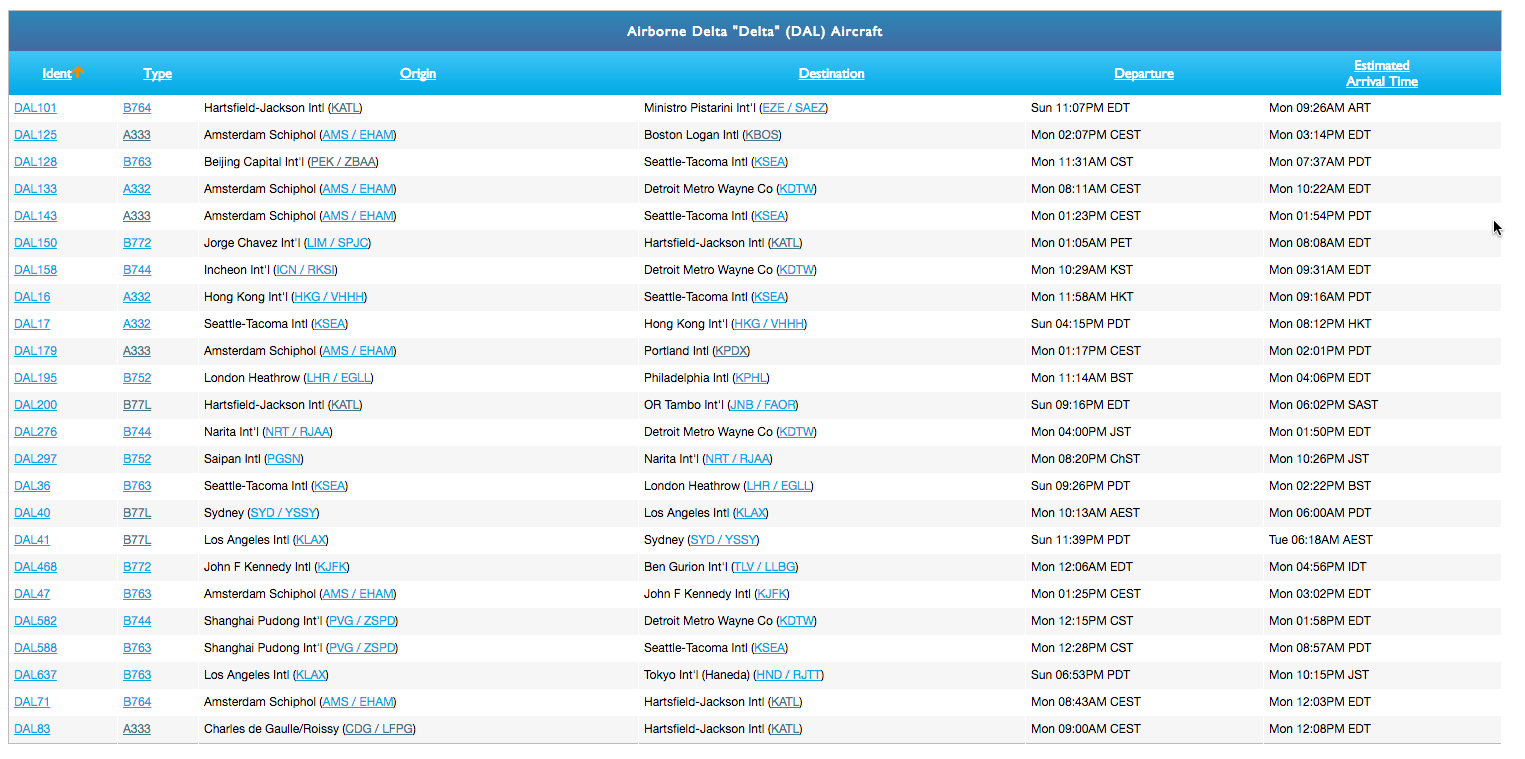Open flight DAL128
The width and height of the screenshot is (1525, 759).
[35, 162]
